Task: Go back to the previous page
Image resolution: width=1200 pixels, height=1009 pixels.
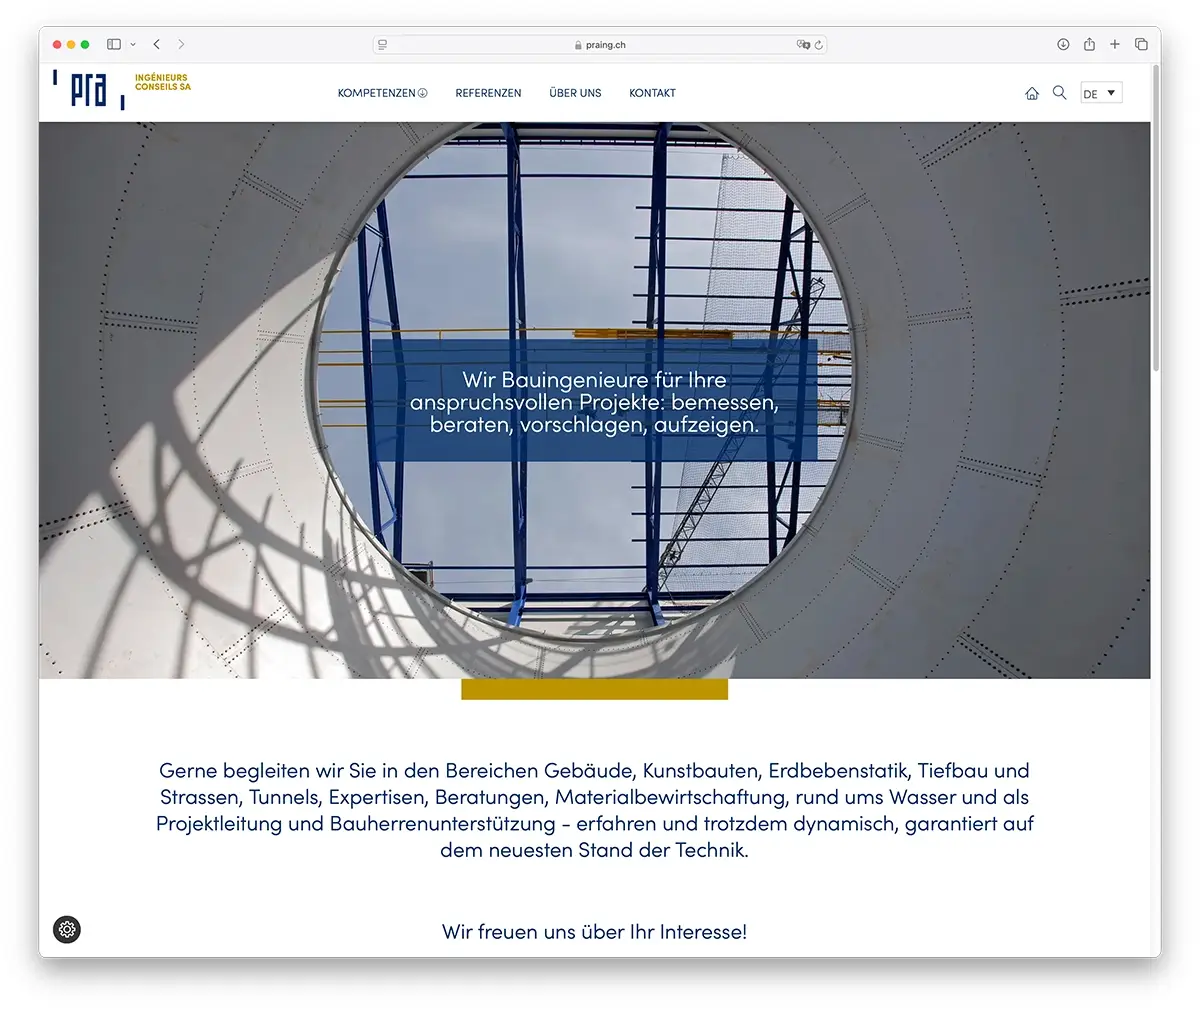Action: [157, 44]
